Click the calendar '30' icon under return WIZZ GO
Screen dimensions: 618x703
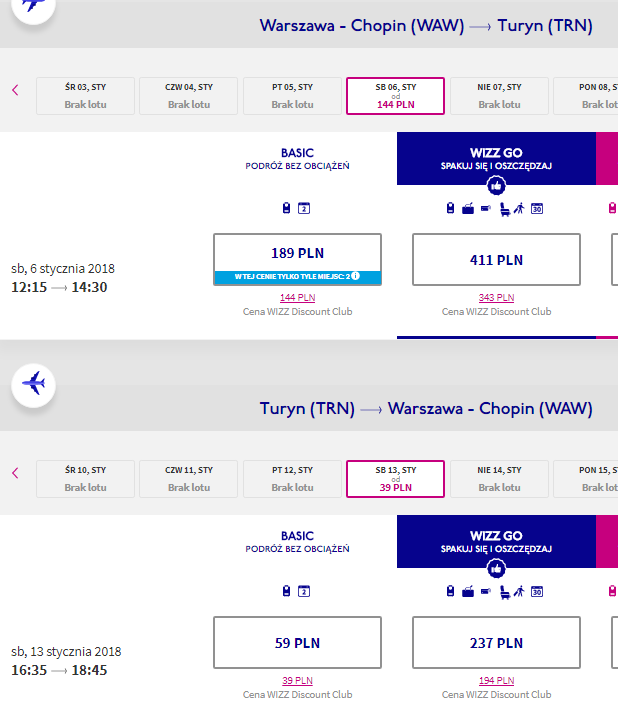pos(537,591)
